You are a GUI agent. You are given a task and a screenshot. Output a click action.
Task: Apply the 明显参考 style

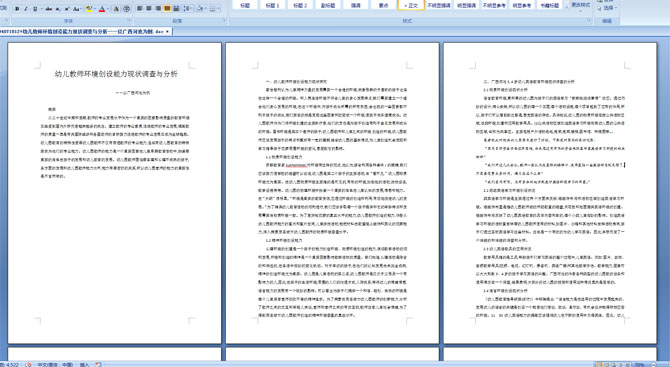[x=522, y=5]
